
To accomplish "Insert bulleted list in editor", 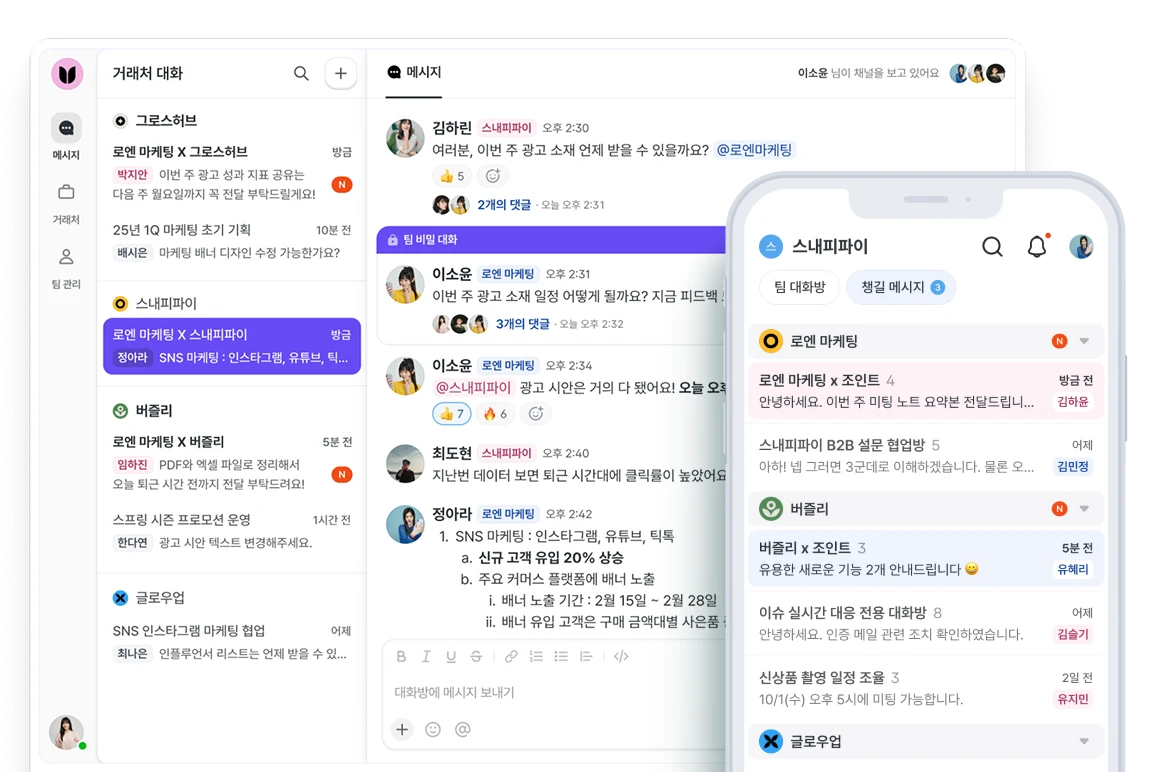I will (x=561, y=656).
